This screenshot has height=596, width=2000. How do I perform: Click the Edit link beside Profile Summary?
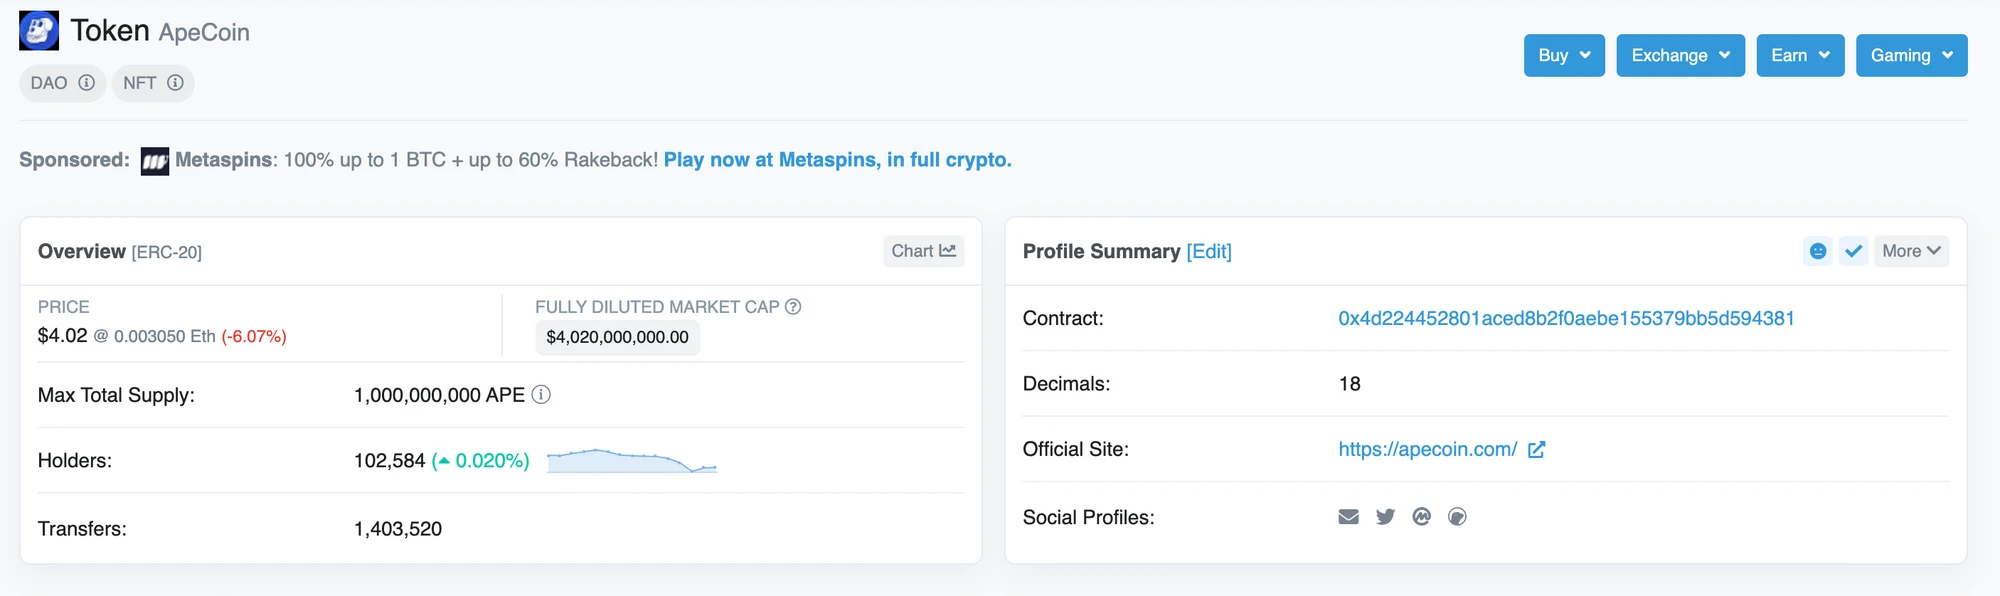1209,252
